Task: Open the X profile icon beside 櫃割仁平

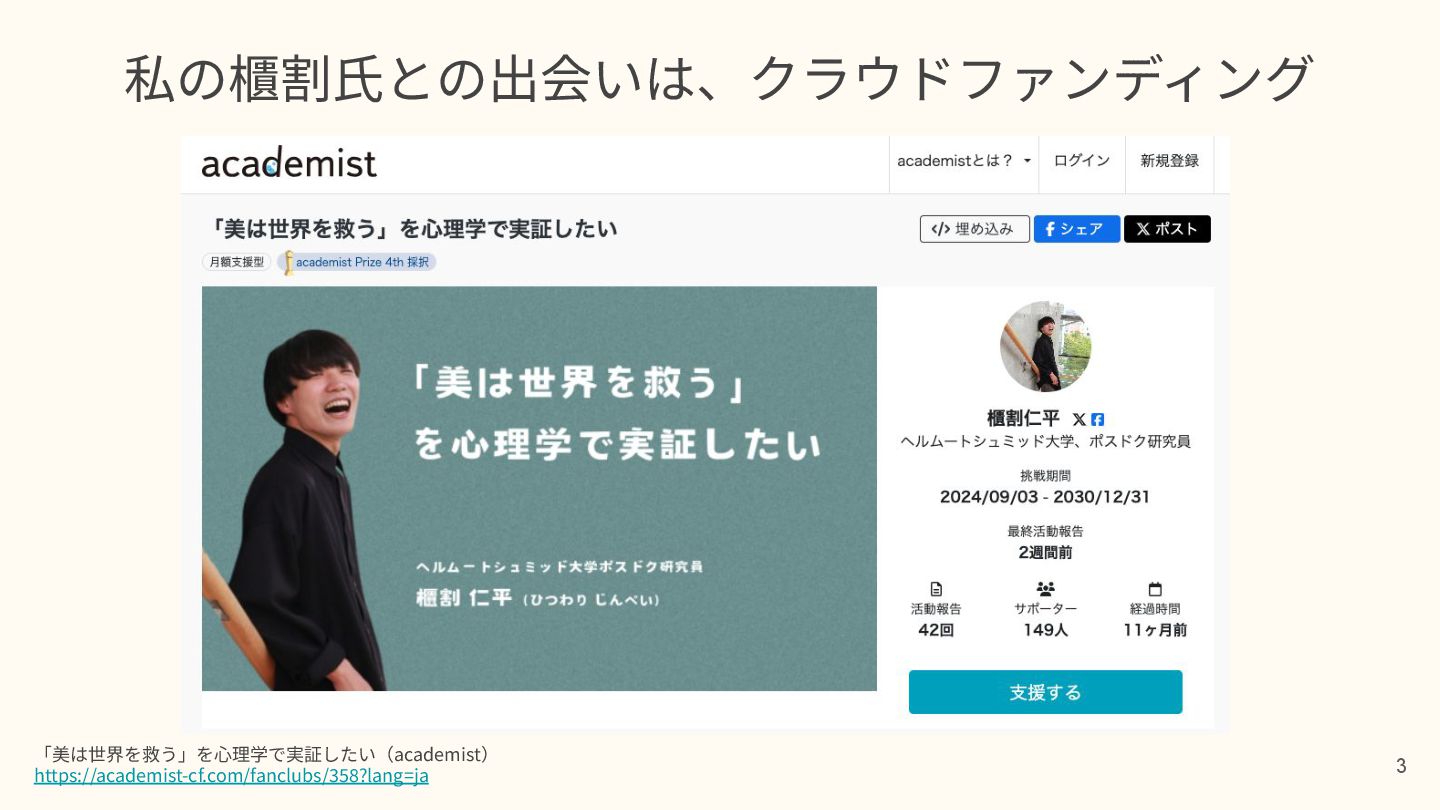Action: 1079,419
